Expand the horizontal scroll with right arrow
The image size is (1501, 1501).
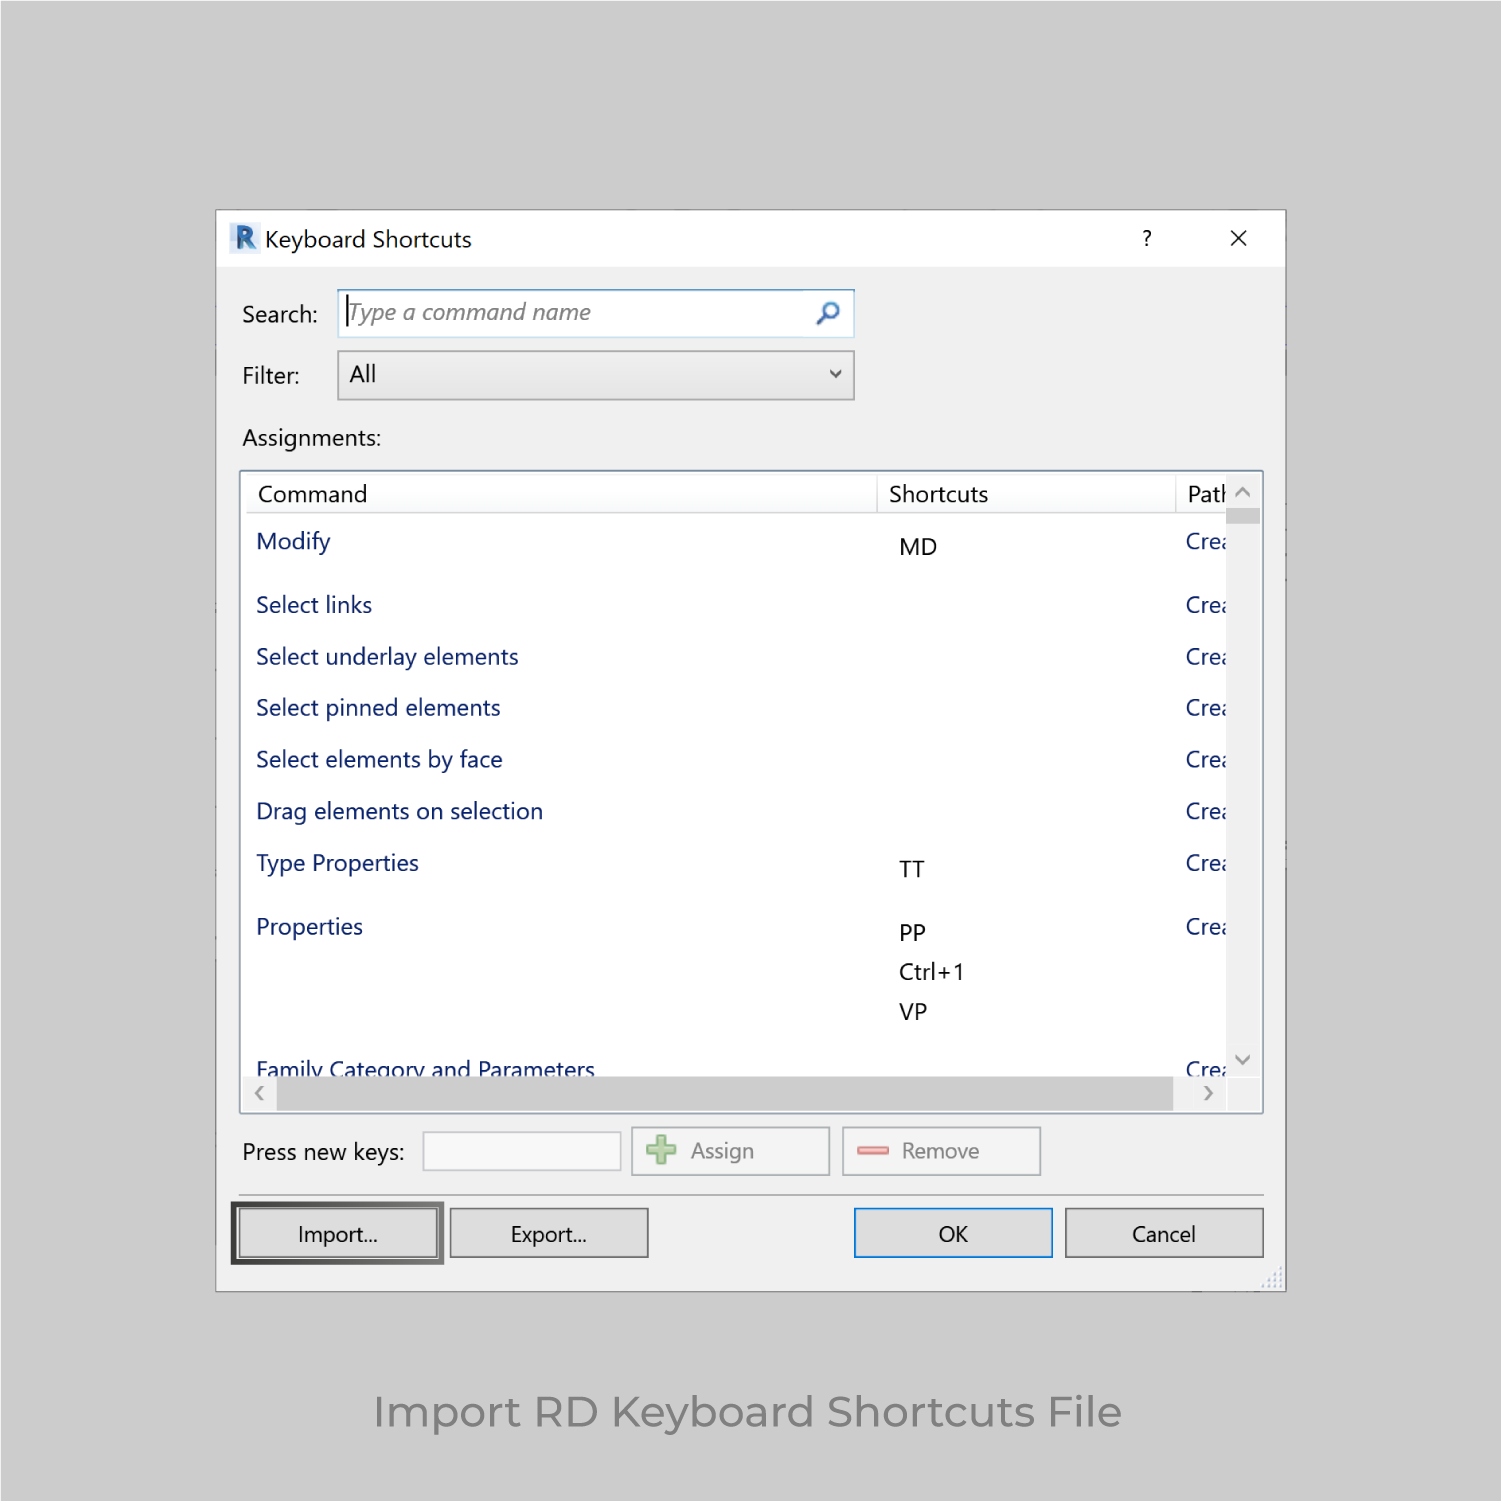click(x=1208, y=1093)
